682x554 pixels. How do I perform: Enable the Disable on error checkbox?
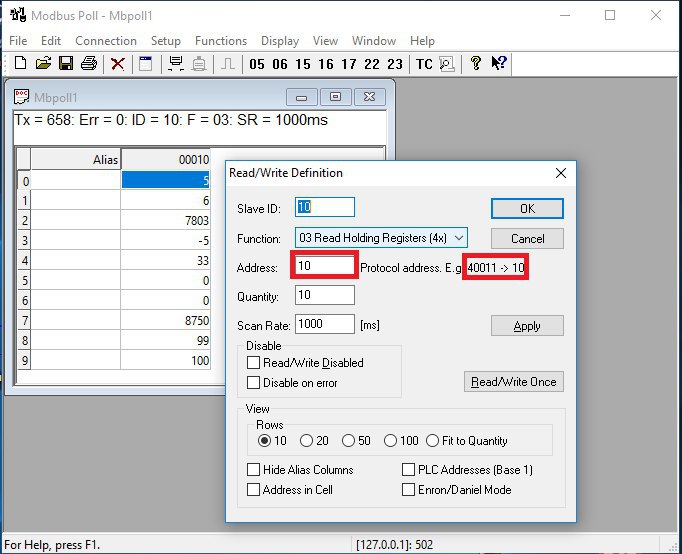253,383
